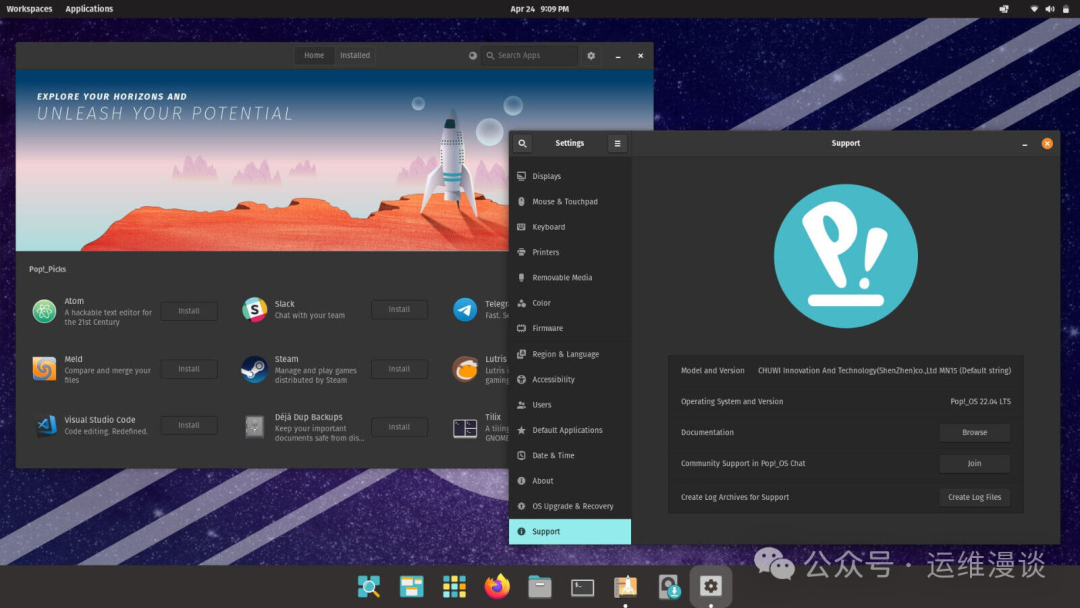Open the Applications menu in the top bar

(89, 8)
